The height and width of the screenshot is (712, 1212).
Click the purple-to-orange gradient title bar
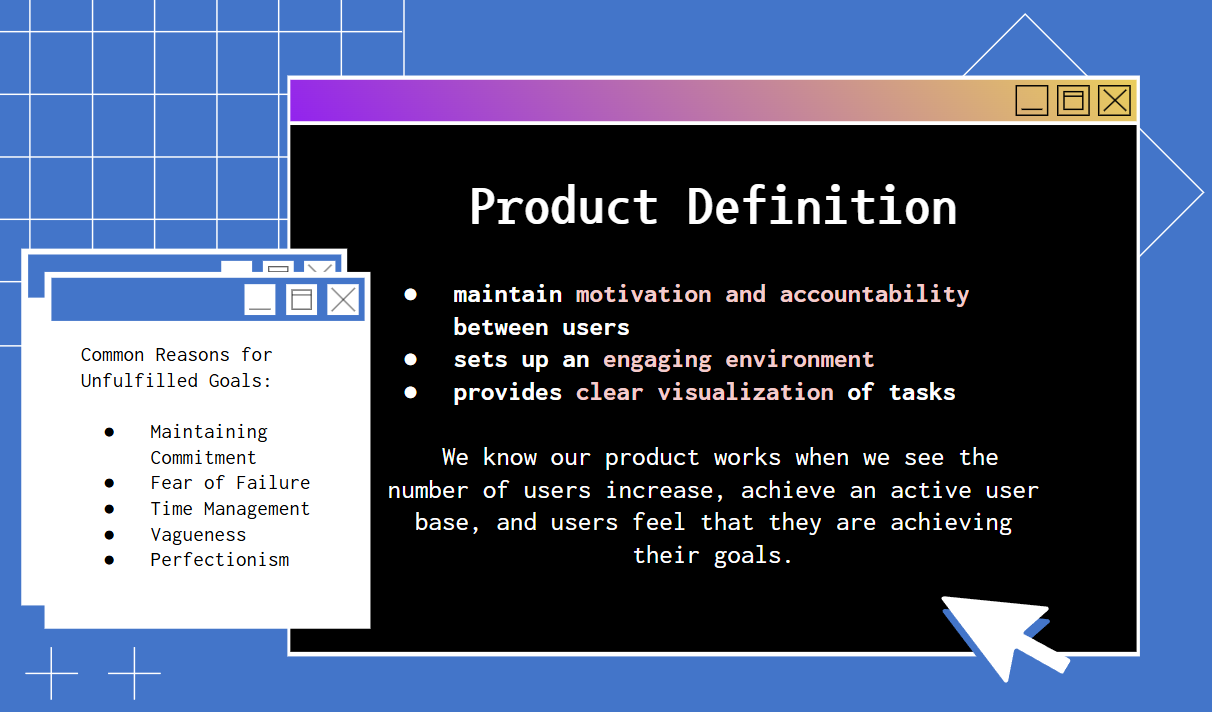[650, 100]
